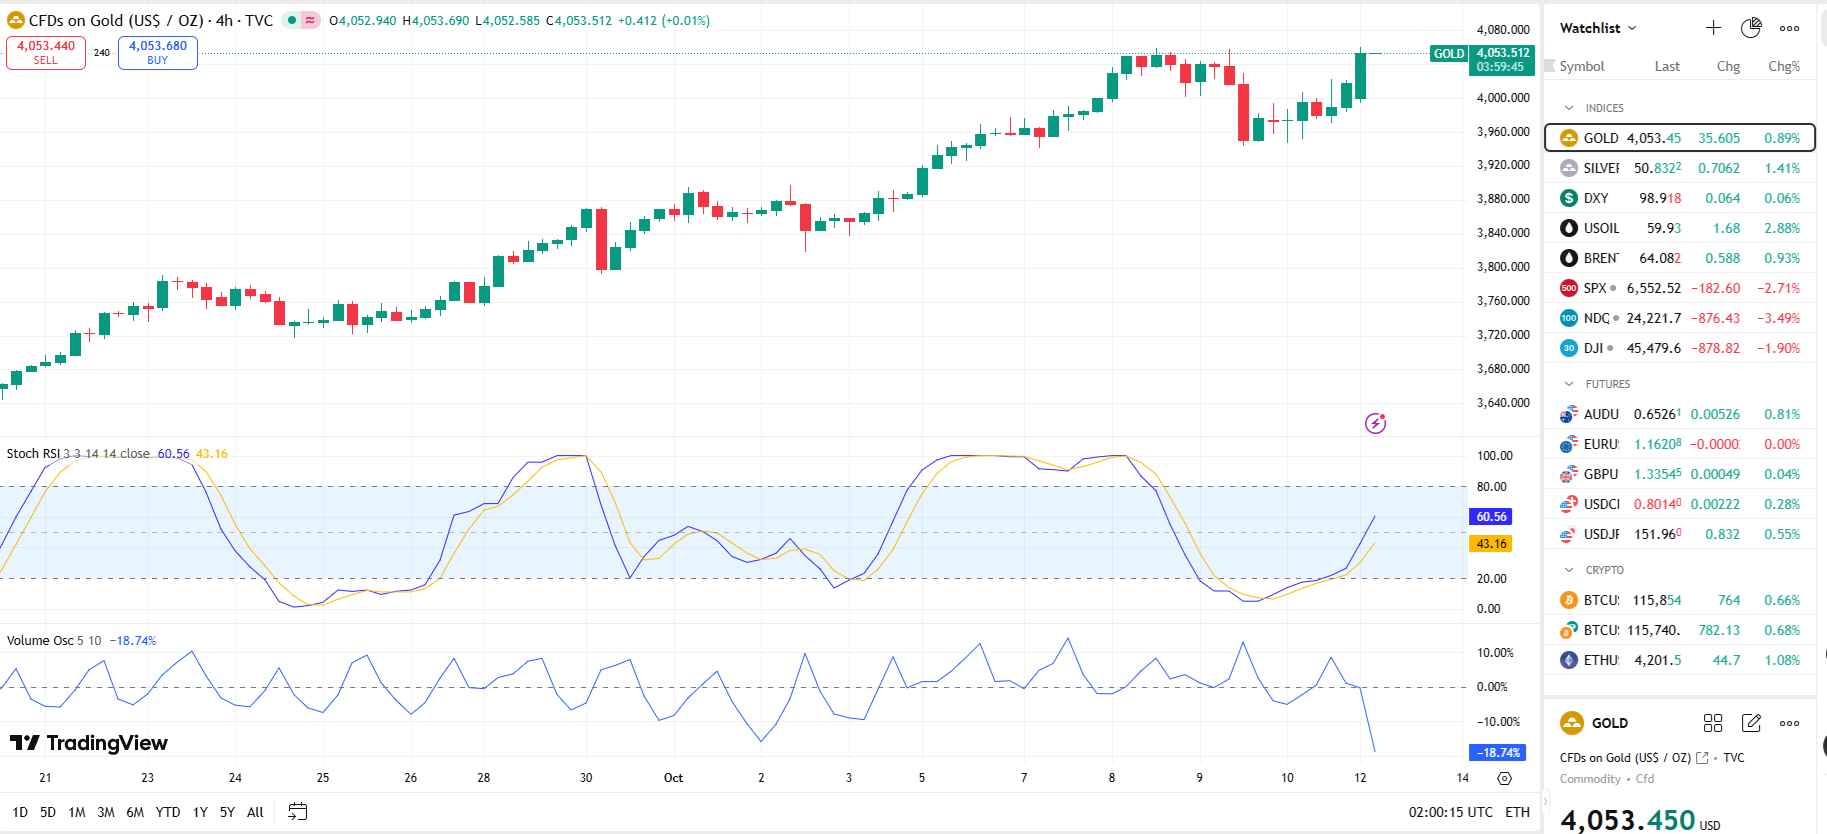
Task: Open the grid layout icon in GOLD details
Action: point(1713,723)
